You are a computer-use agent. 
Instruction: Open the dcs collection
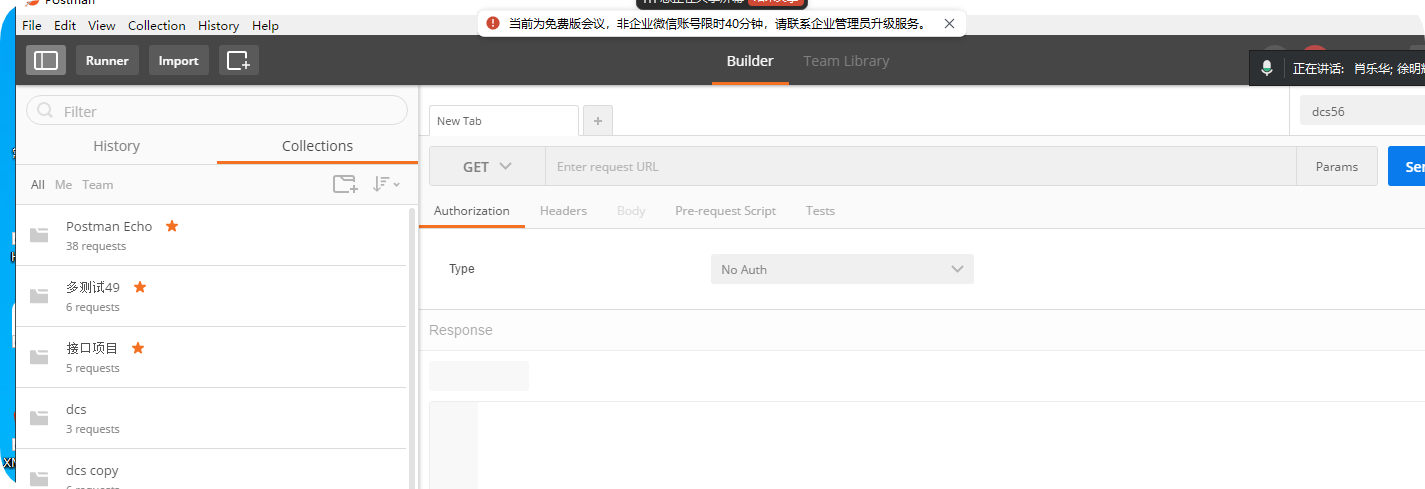[211, 418]
